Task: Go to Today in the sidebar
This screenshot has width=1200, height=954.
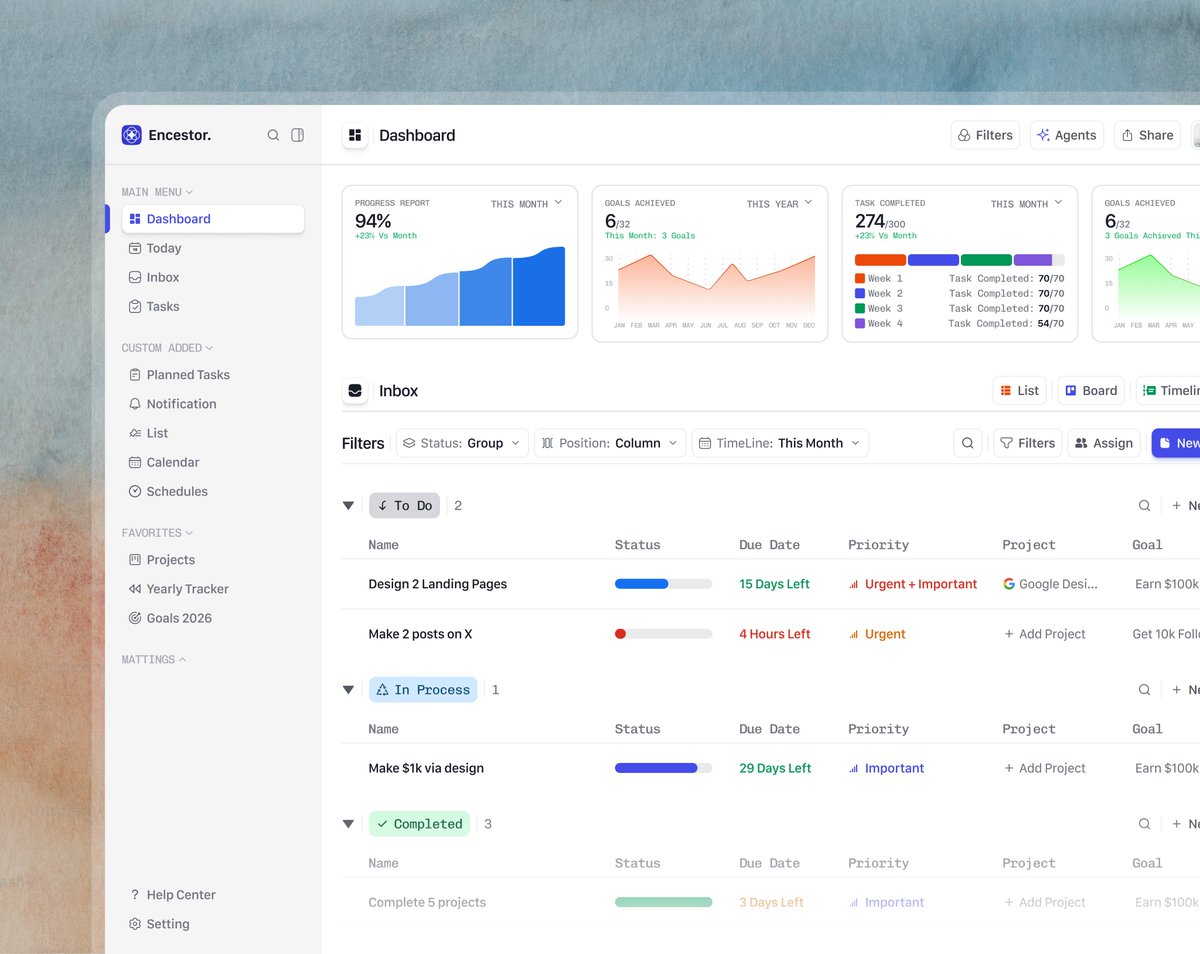Action: [155, 248]
